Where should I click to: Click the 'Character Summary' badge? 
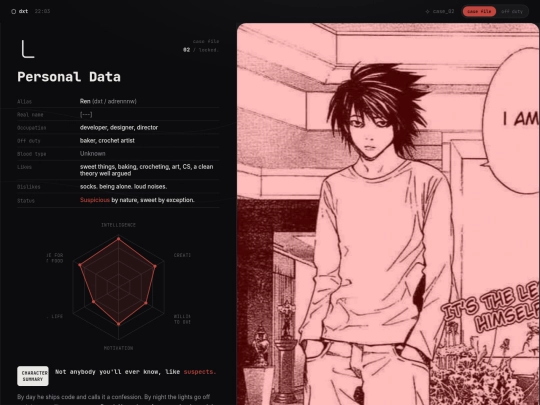click(33, 376)
